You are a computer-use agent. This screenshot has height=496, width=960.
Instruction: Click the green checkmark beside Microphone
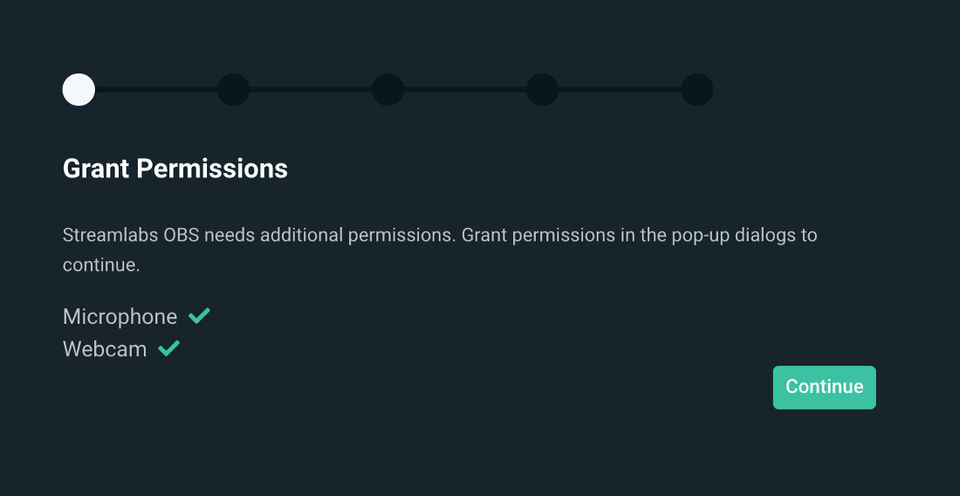click(199, 316)
